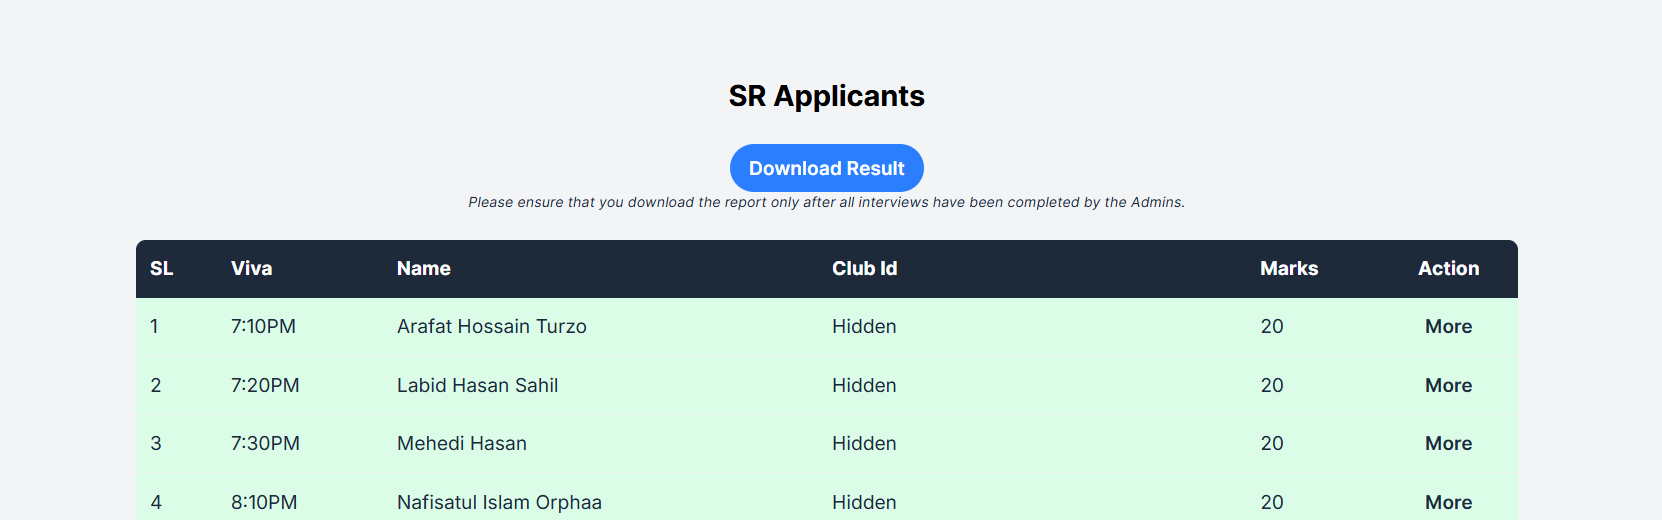This screenshot has width=1662, height=520.
Task: Click the Viva column header
Action: pos(251,269)
